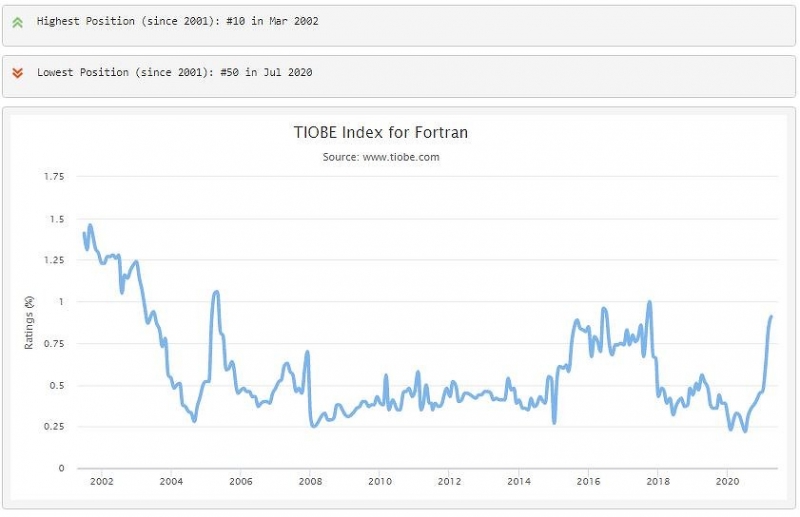Click the 1.25 value on the y-axis
Screen dimensions: 800x517
pos(53,260)
